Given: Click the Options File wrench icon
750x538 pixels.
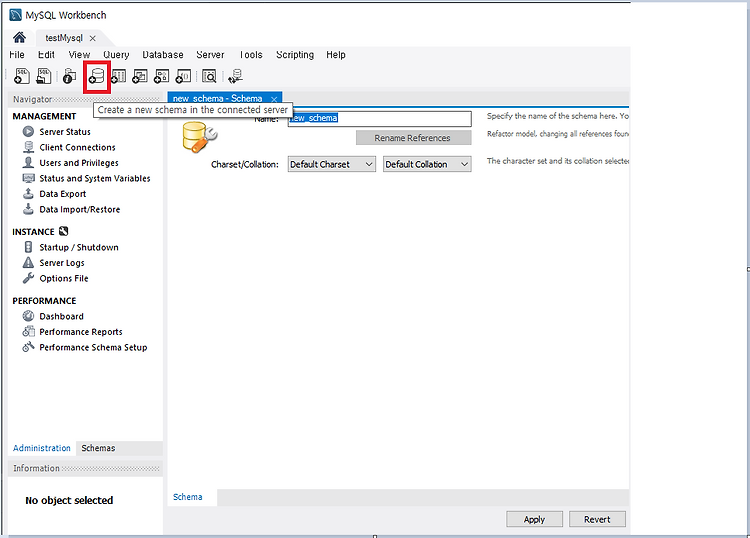Looking at the screenshot, I should [x=28, y=278].
